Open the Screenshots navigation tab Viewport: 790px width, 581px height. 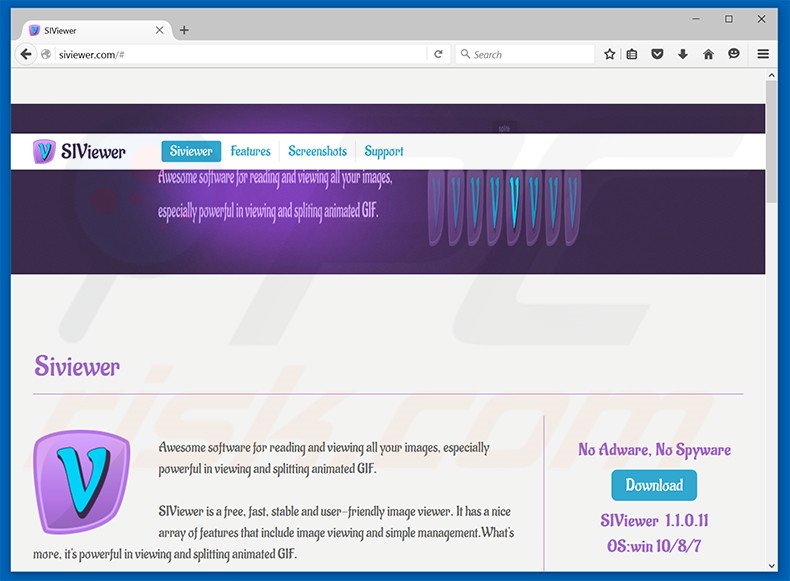[x=317, y=151]
